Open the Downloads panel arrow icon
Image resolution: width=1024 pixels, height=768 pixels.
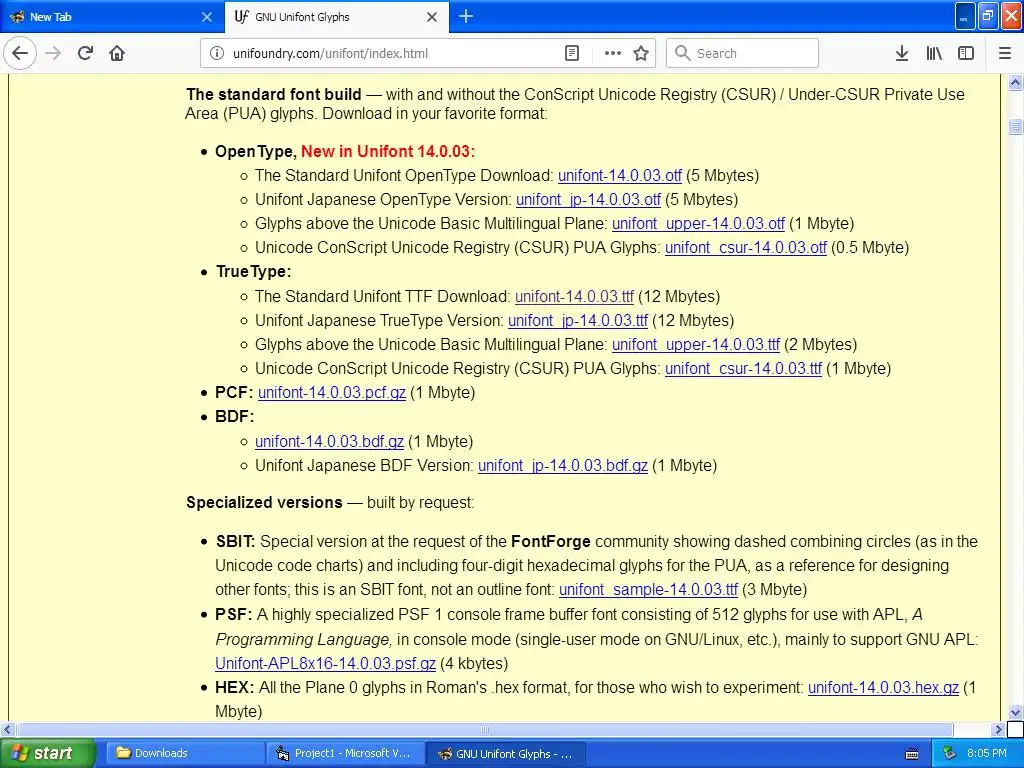click(x=902, y=53)
